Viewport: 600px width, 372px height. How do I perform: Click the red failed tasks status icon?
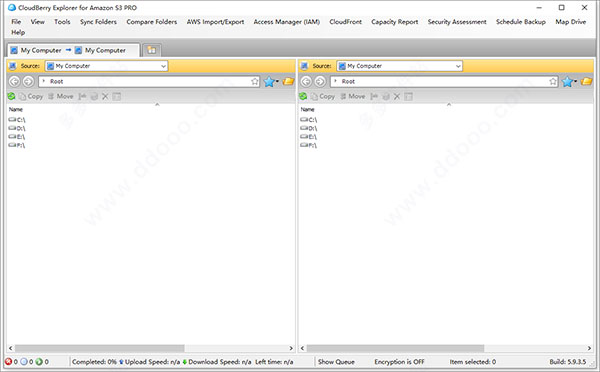point(8,361)
